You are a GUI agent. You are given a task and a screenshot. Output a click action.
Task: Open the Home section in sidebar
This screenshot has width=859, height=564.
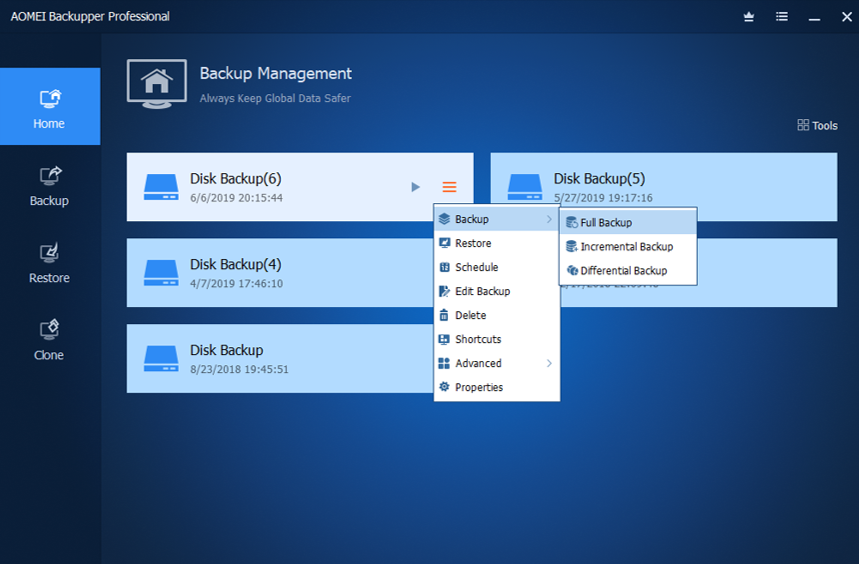pos(50,106)
